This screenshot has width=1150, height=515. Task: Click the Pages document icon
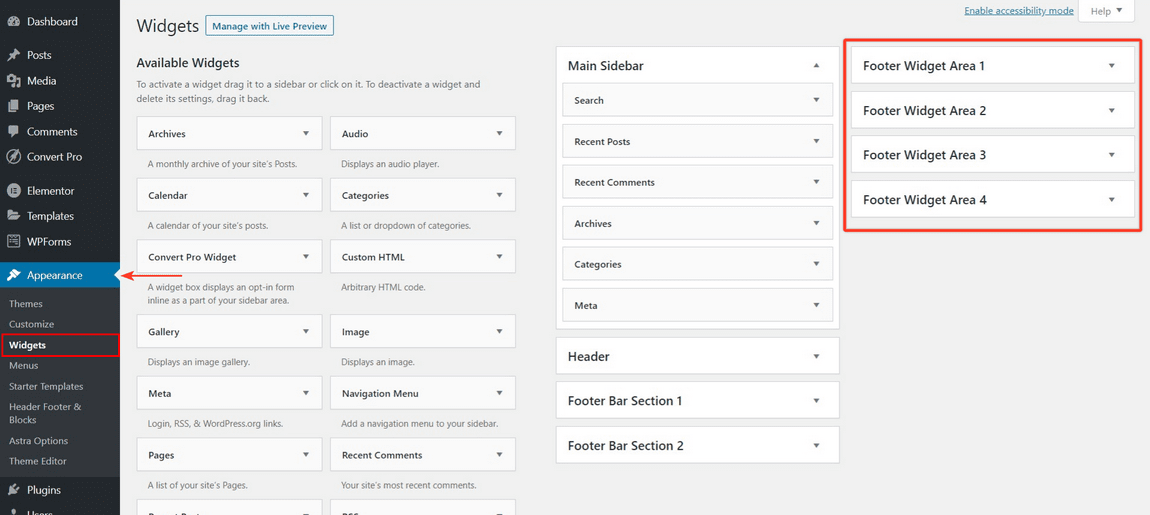pyautogui.click(x=13, y=106)
